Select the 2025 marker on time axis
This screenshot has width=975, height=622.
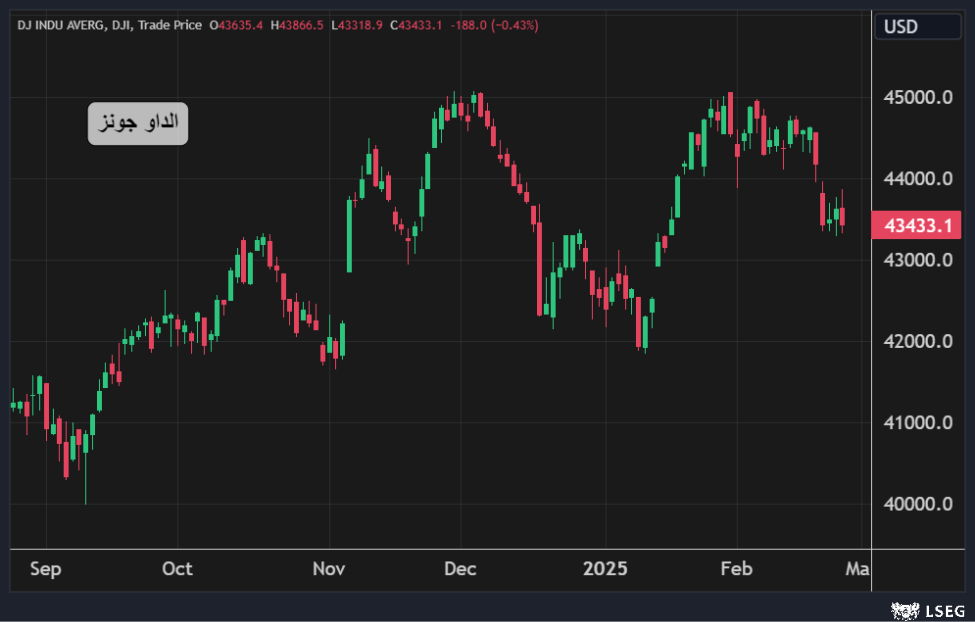pyautogui.click(x=605, y=569)
